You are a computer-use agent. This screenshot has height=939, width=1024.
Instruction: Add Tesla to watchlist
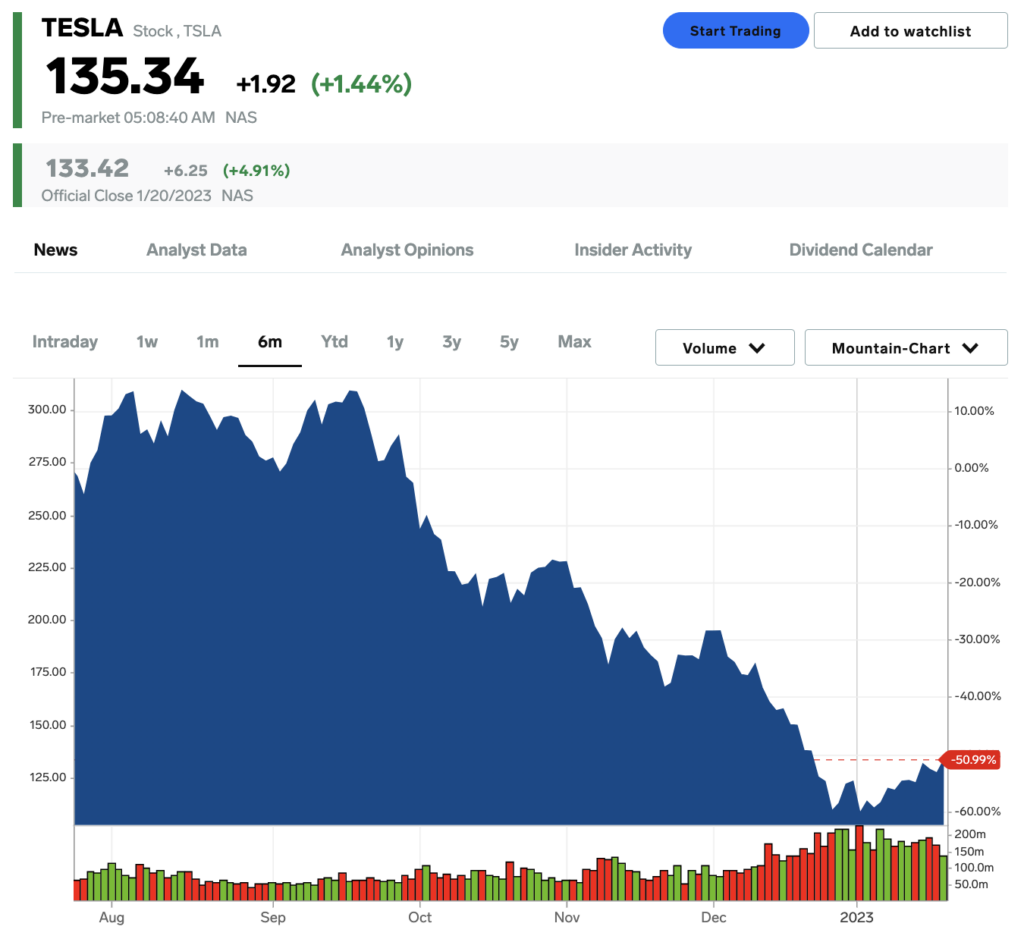tap(910, 31)
